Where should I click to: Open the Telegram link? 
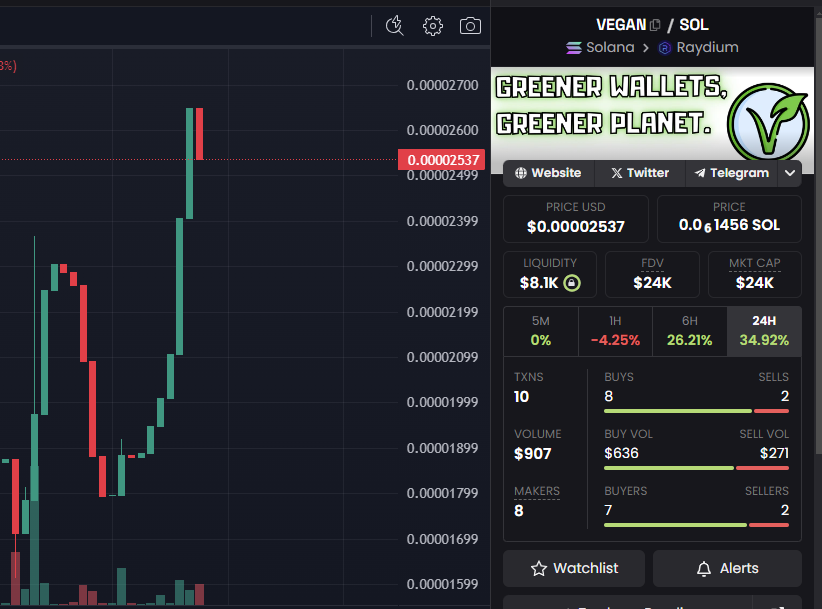pyautogui.click(x=732, y=173)
